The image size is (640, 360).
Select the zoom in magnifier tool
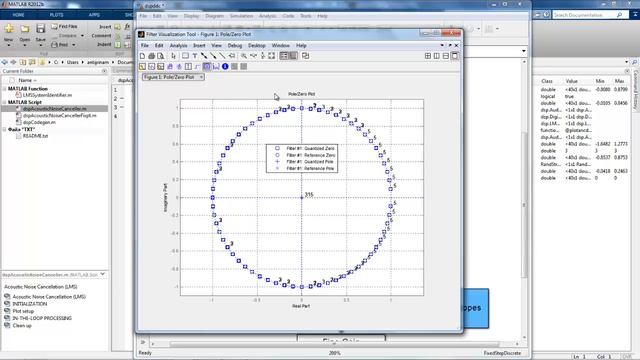(244, 56)
